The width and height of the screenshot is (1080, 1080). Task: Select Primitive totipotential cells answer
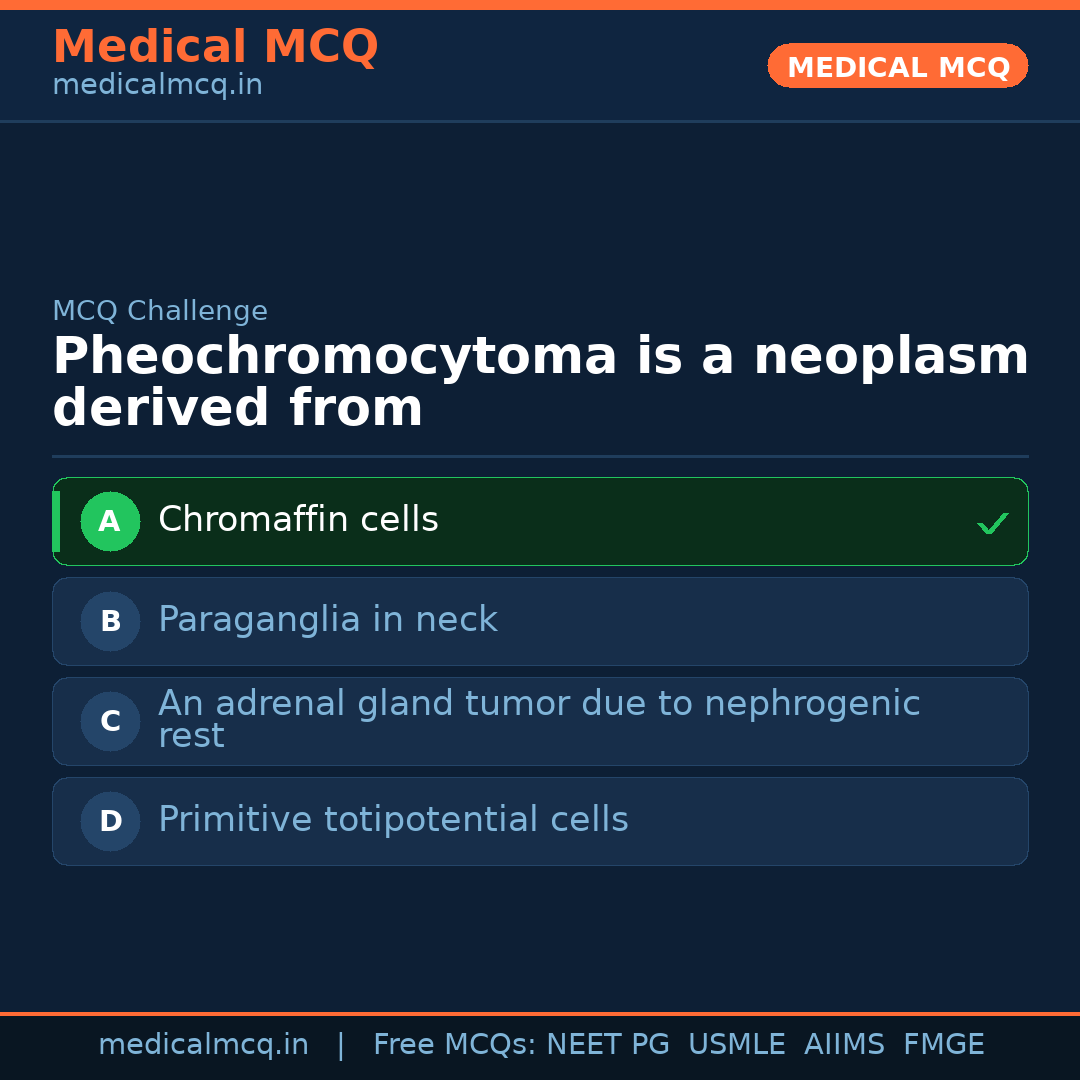tap(393, 820)
